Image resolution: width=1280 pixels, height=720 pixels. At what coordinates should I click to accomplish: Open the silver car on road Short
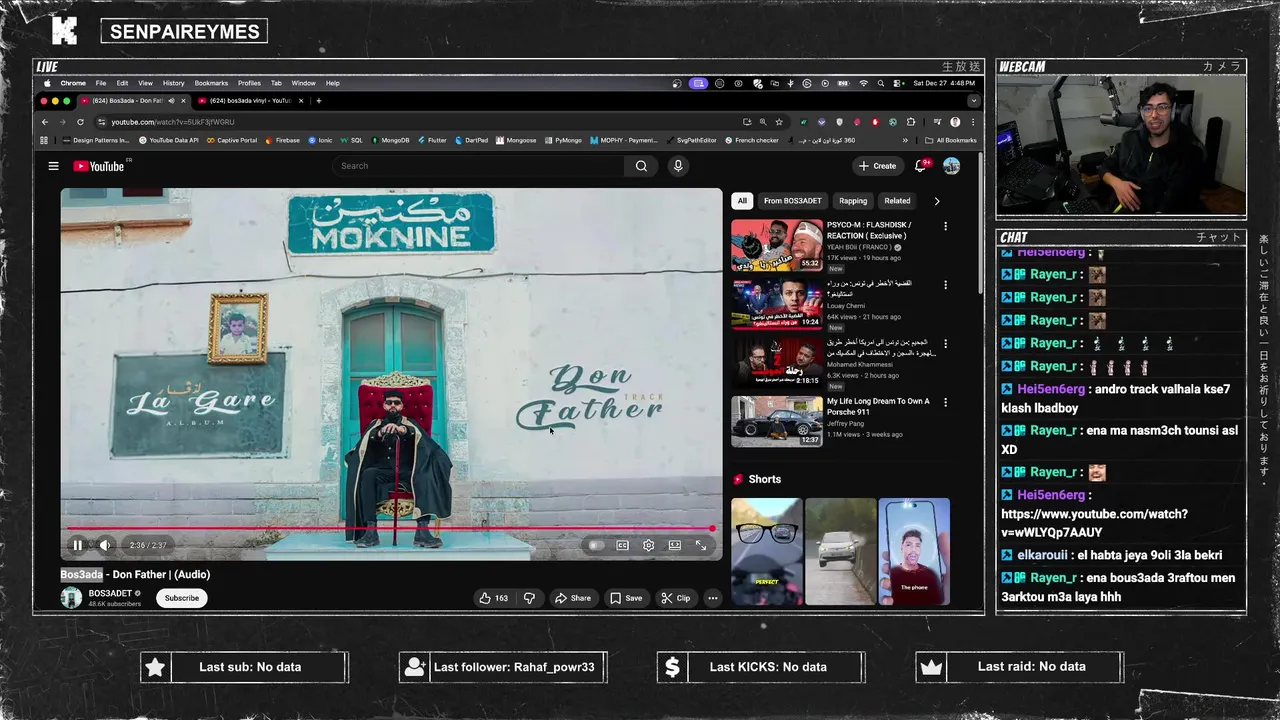tap(840, 552)
